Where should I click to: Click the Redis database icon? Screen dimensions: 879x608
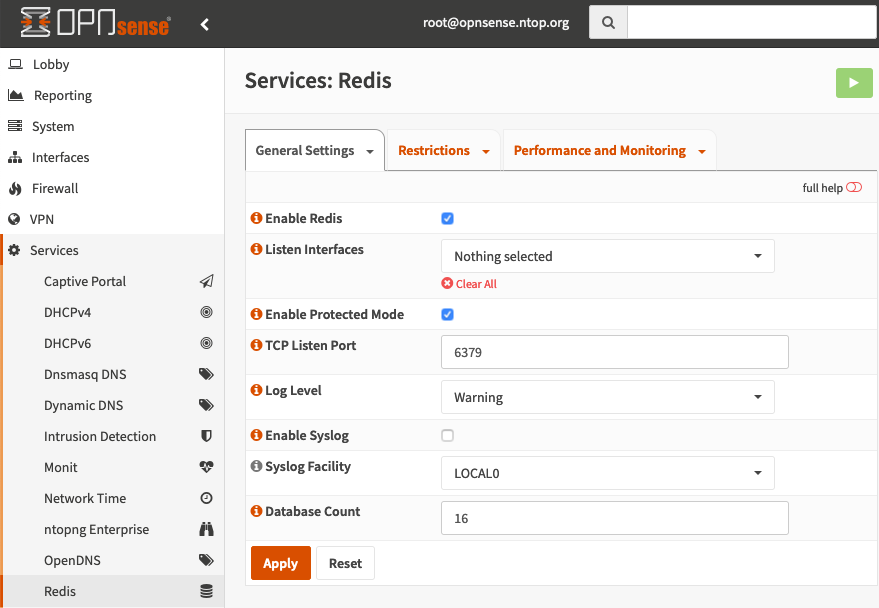tap(206, 591)
